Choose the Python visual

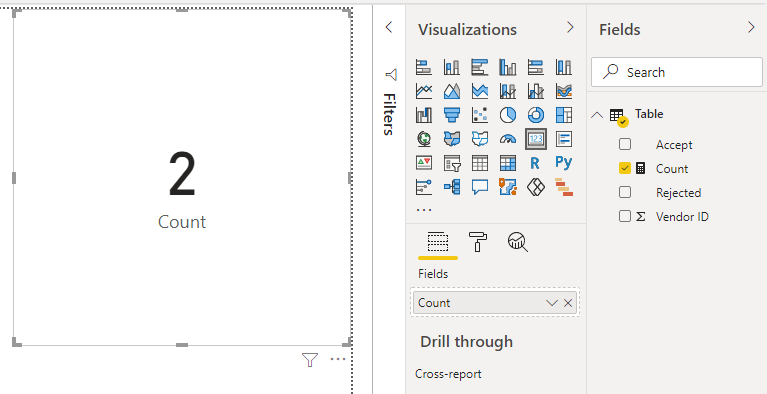click(x=564, y=162)
